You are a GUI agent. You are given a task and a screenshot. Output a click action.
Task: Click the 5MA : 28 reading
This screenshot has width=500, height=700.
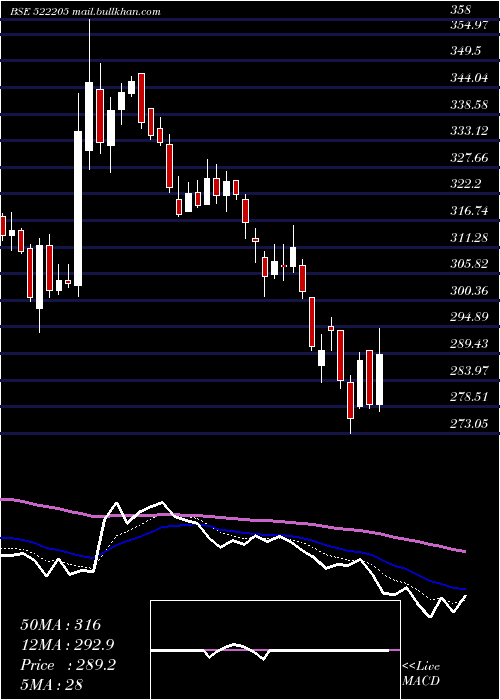point(52,685)
